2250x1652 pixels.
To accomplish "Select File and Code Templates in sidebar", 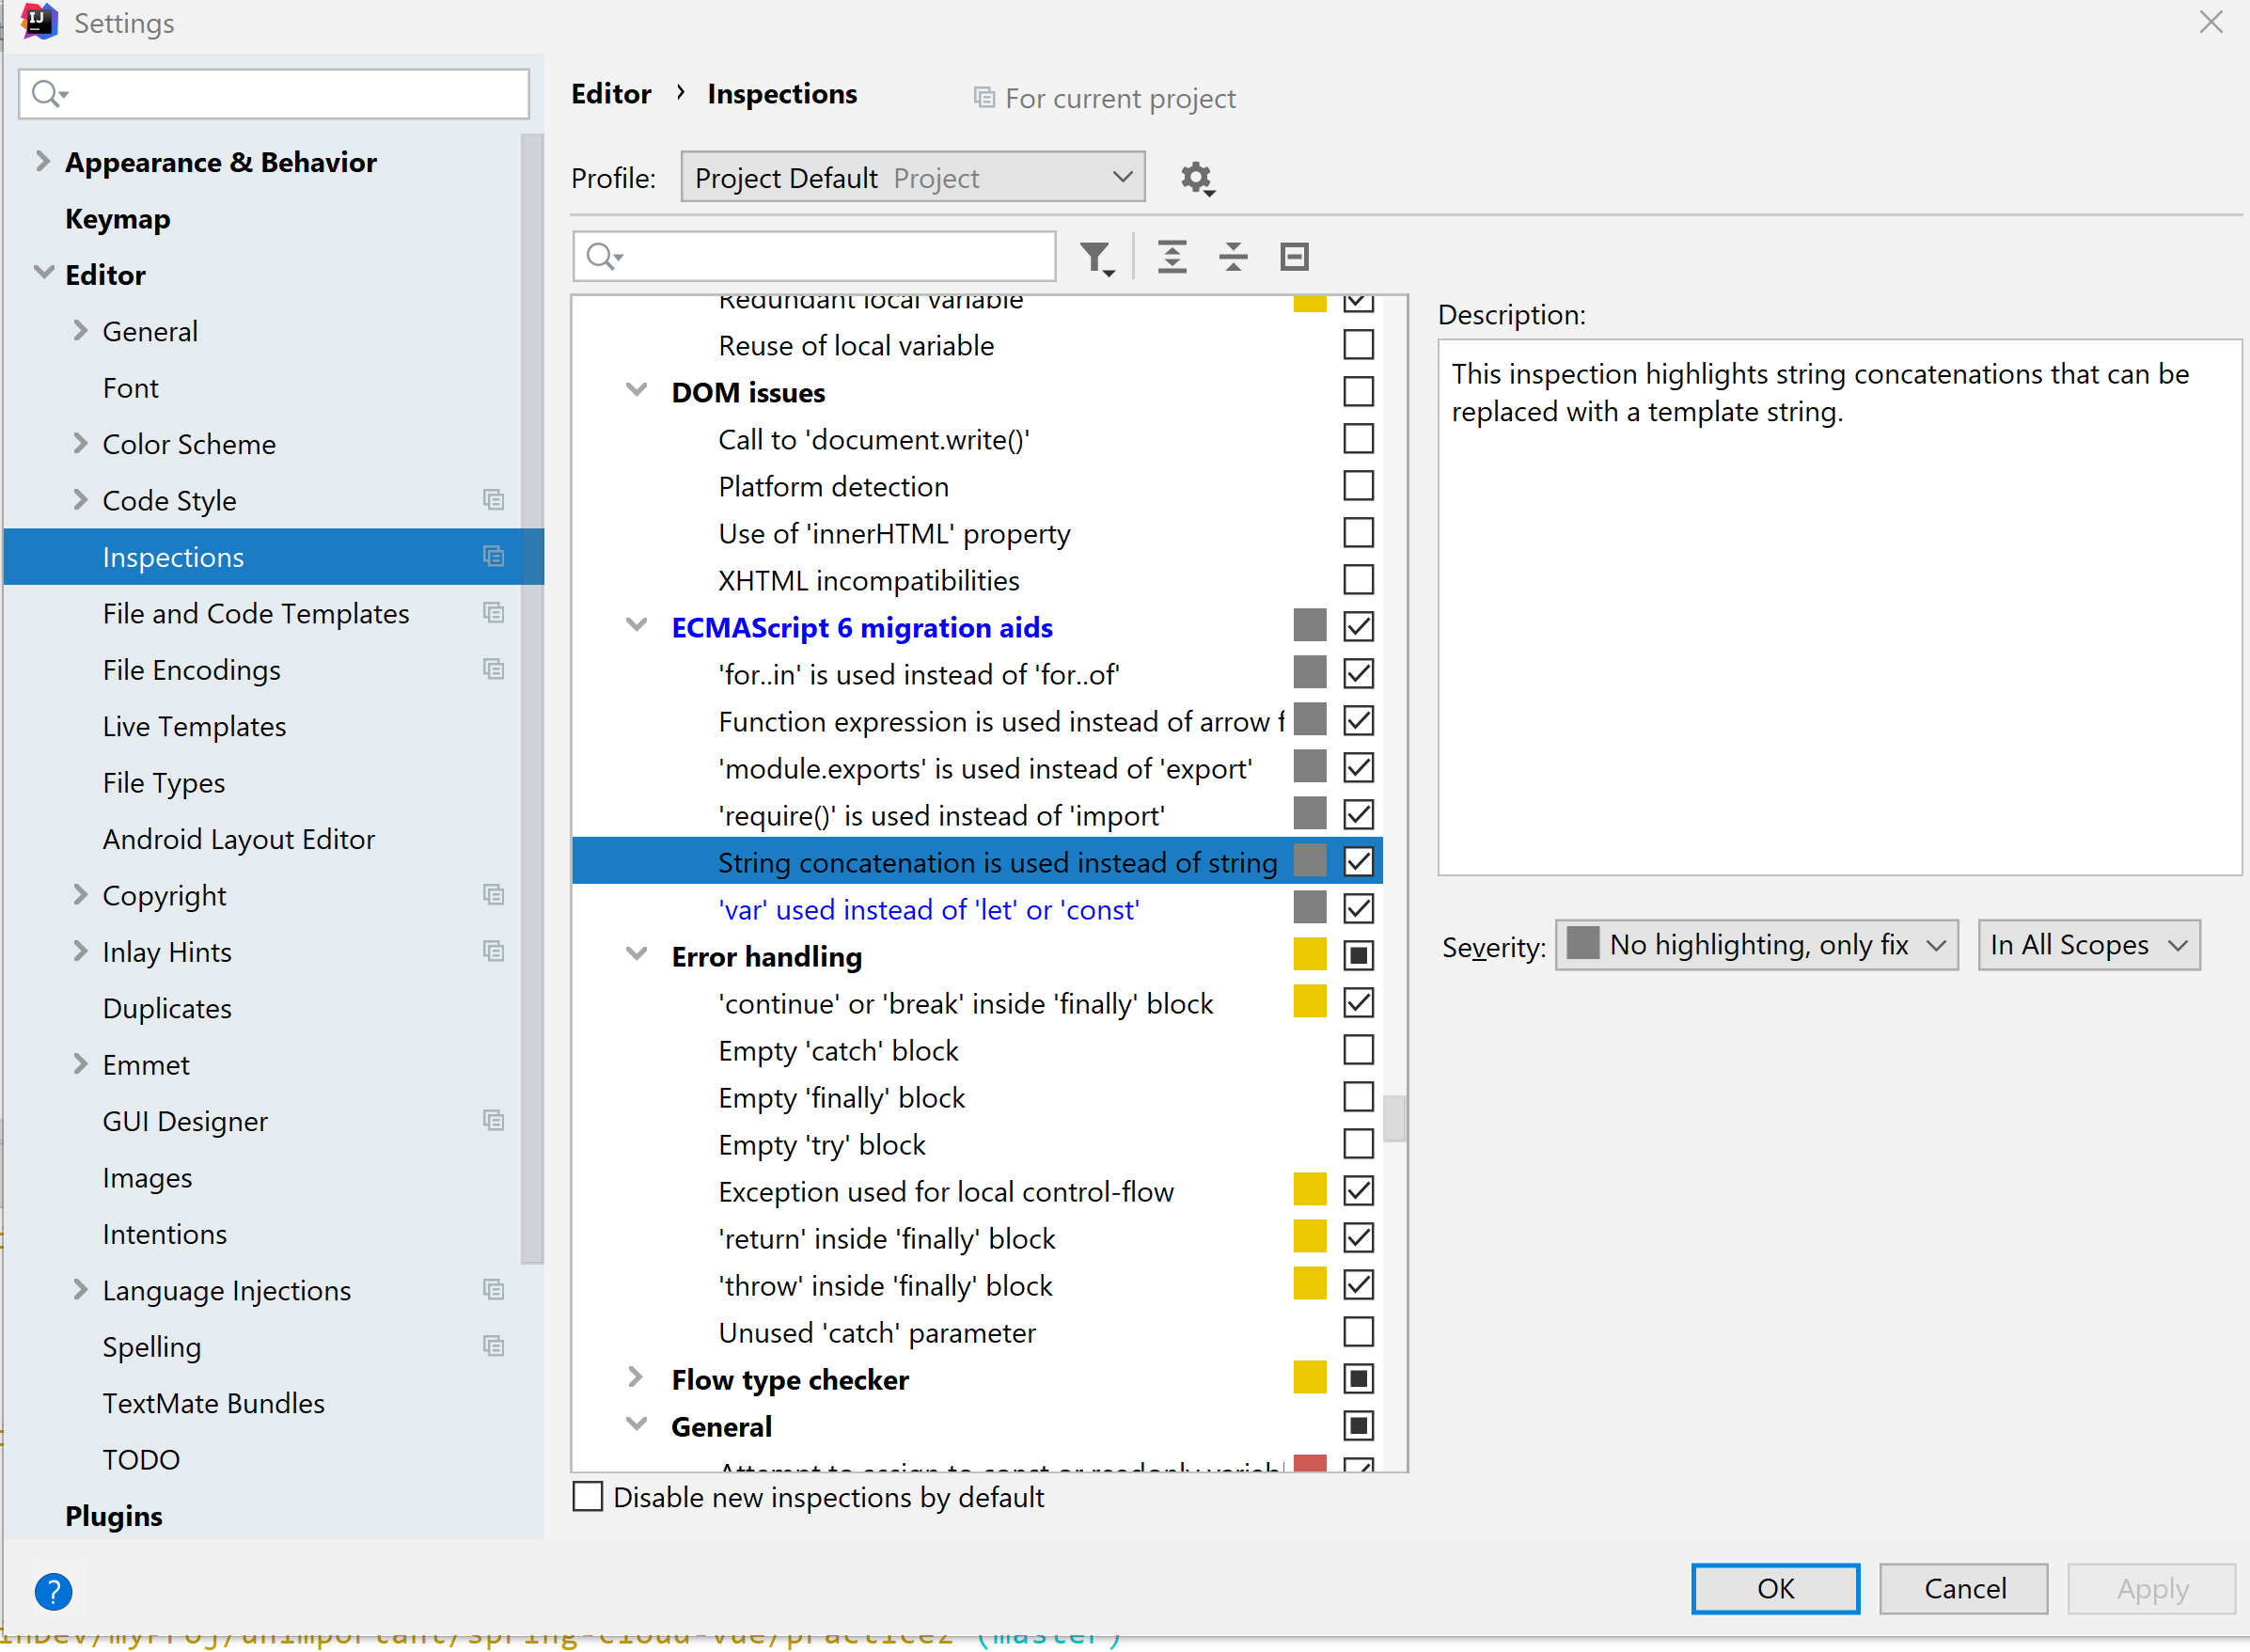I will coord(256,613).
